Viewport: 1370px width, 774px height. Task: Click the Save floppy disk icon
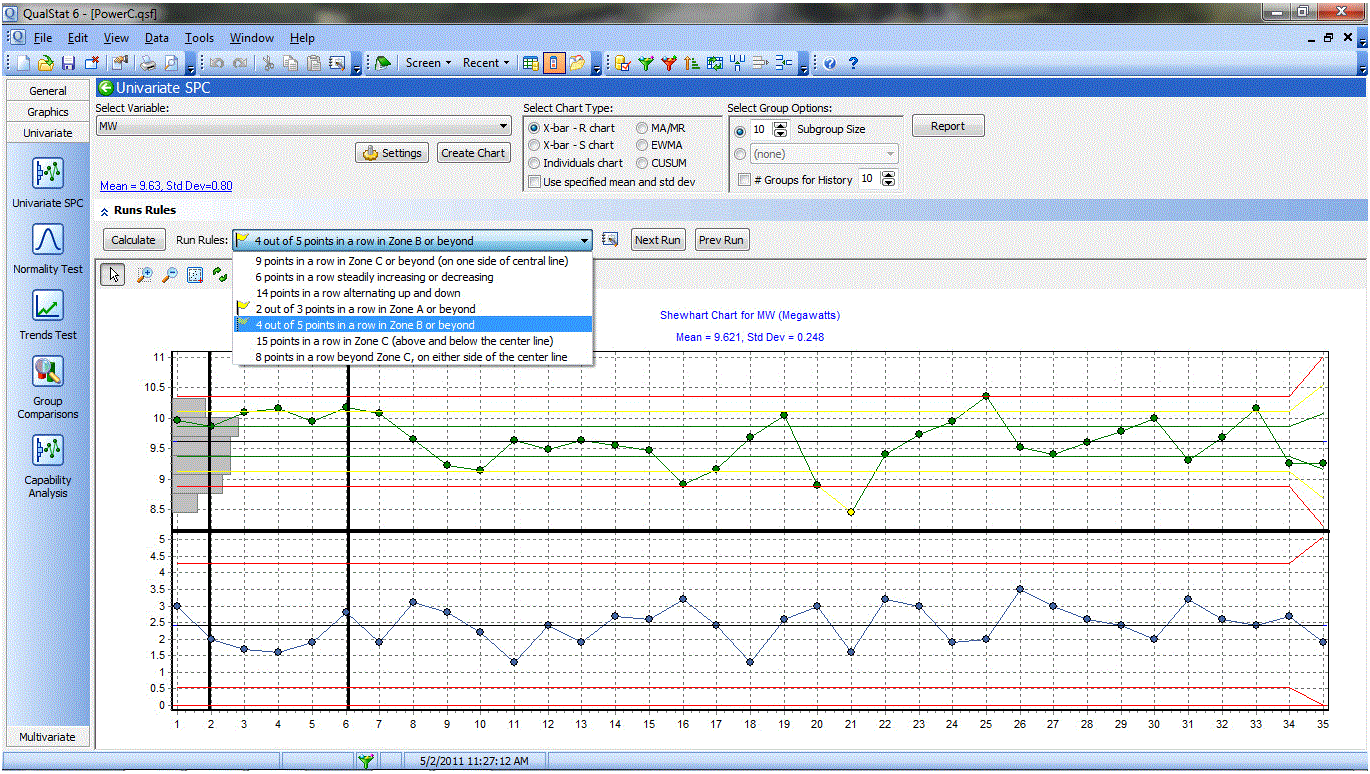pos(68,63)
